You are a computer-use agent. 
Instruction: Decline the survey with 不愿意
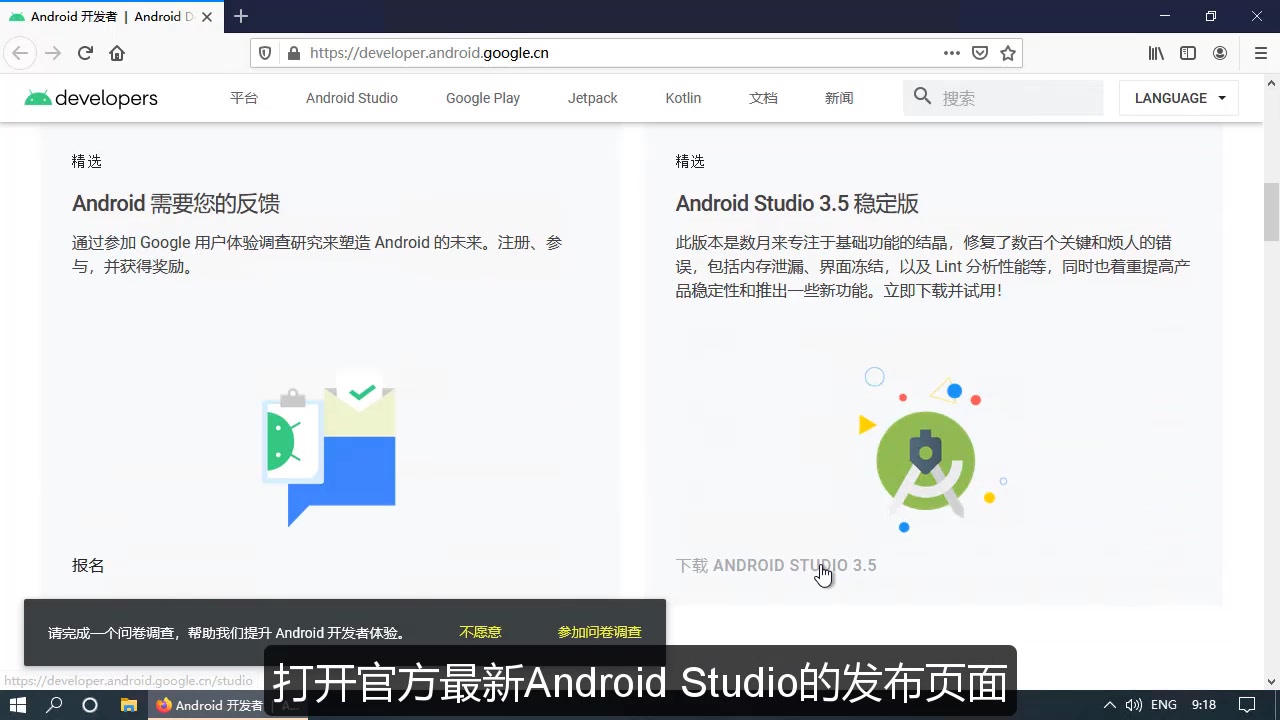(x=480, y=632)
